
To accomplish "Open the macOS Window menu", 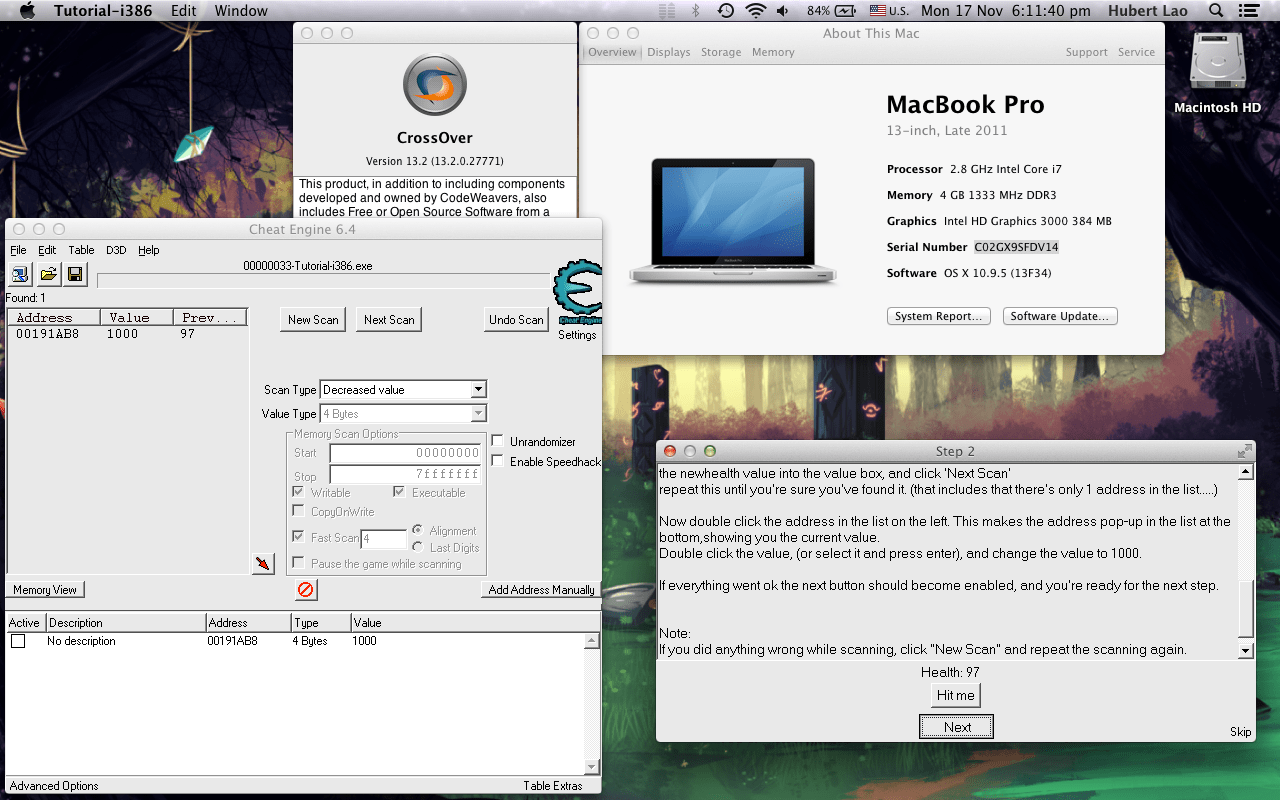I will 241,10.
